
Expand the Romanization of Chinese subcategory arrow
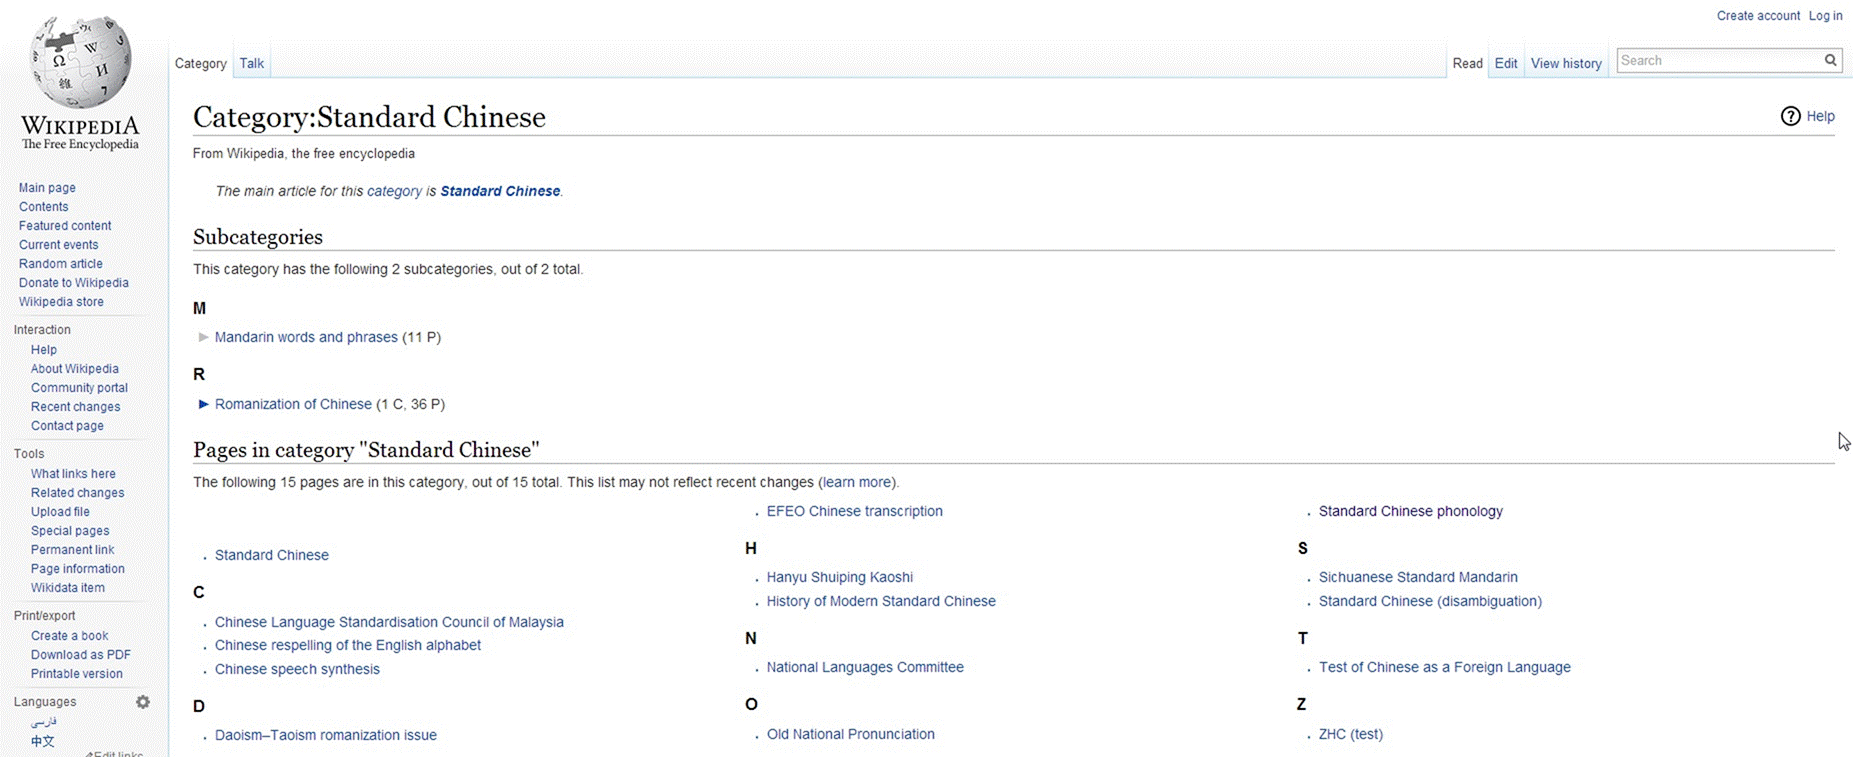204,404
